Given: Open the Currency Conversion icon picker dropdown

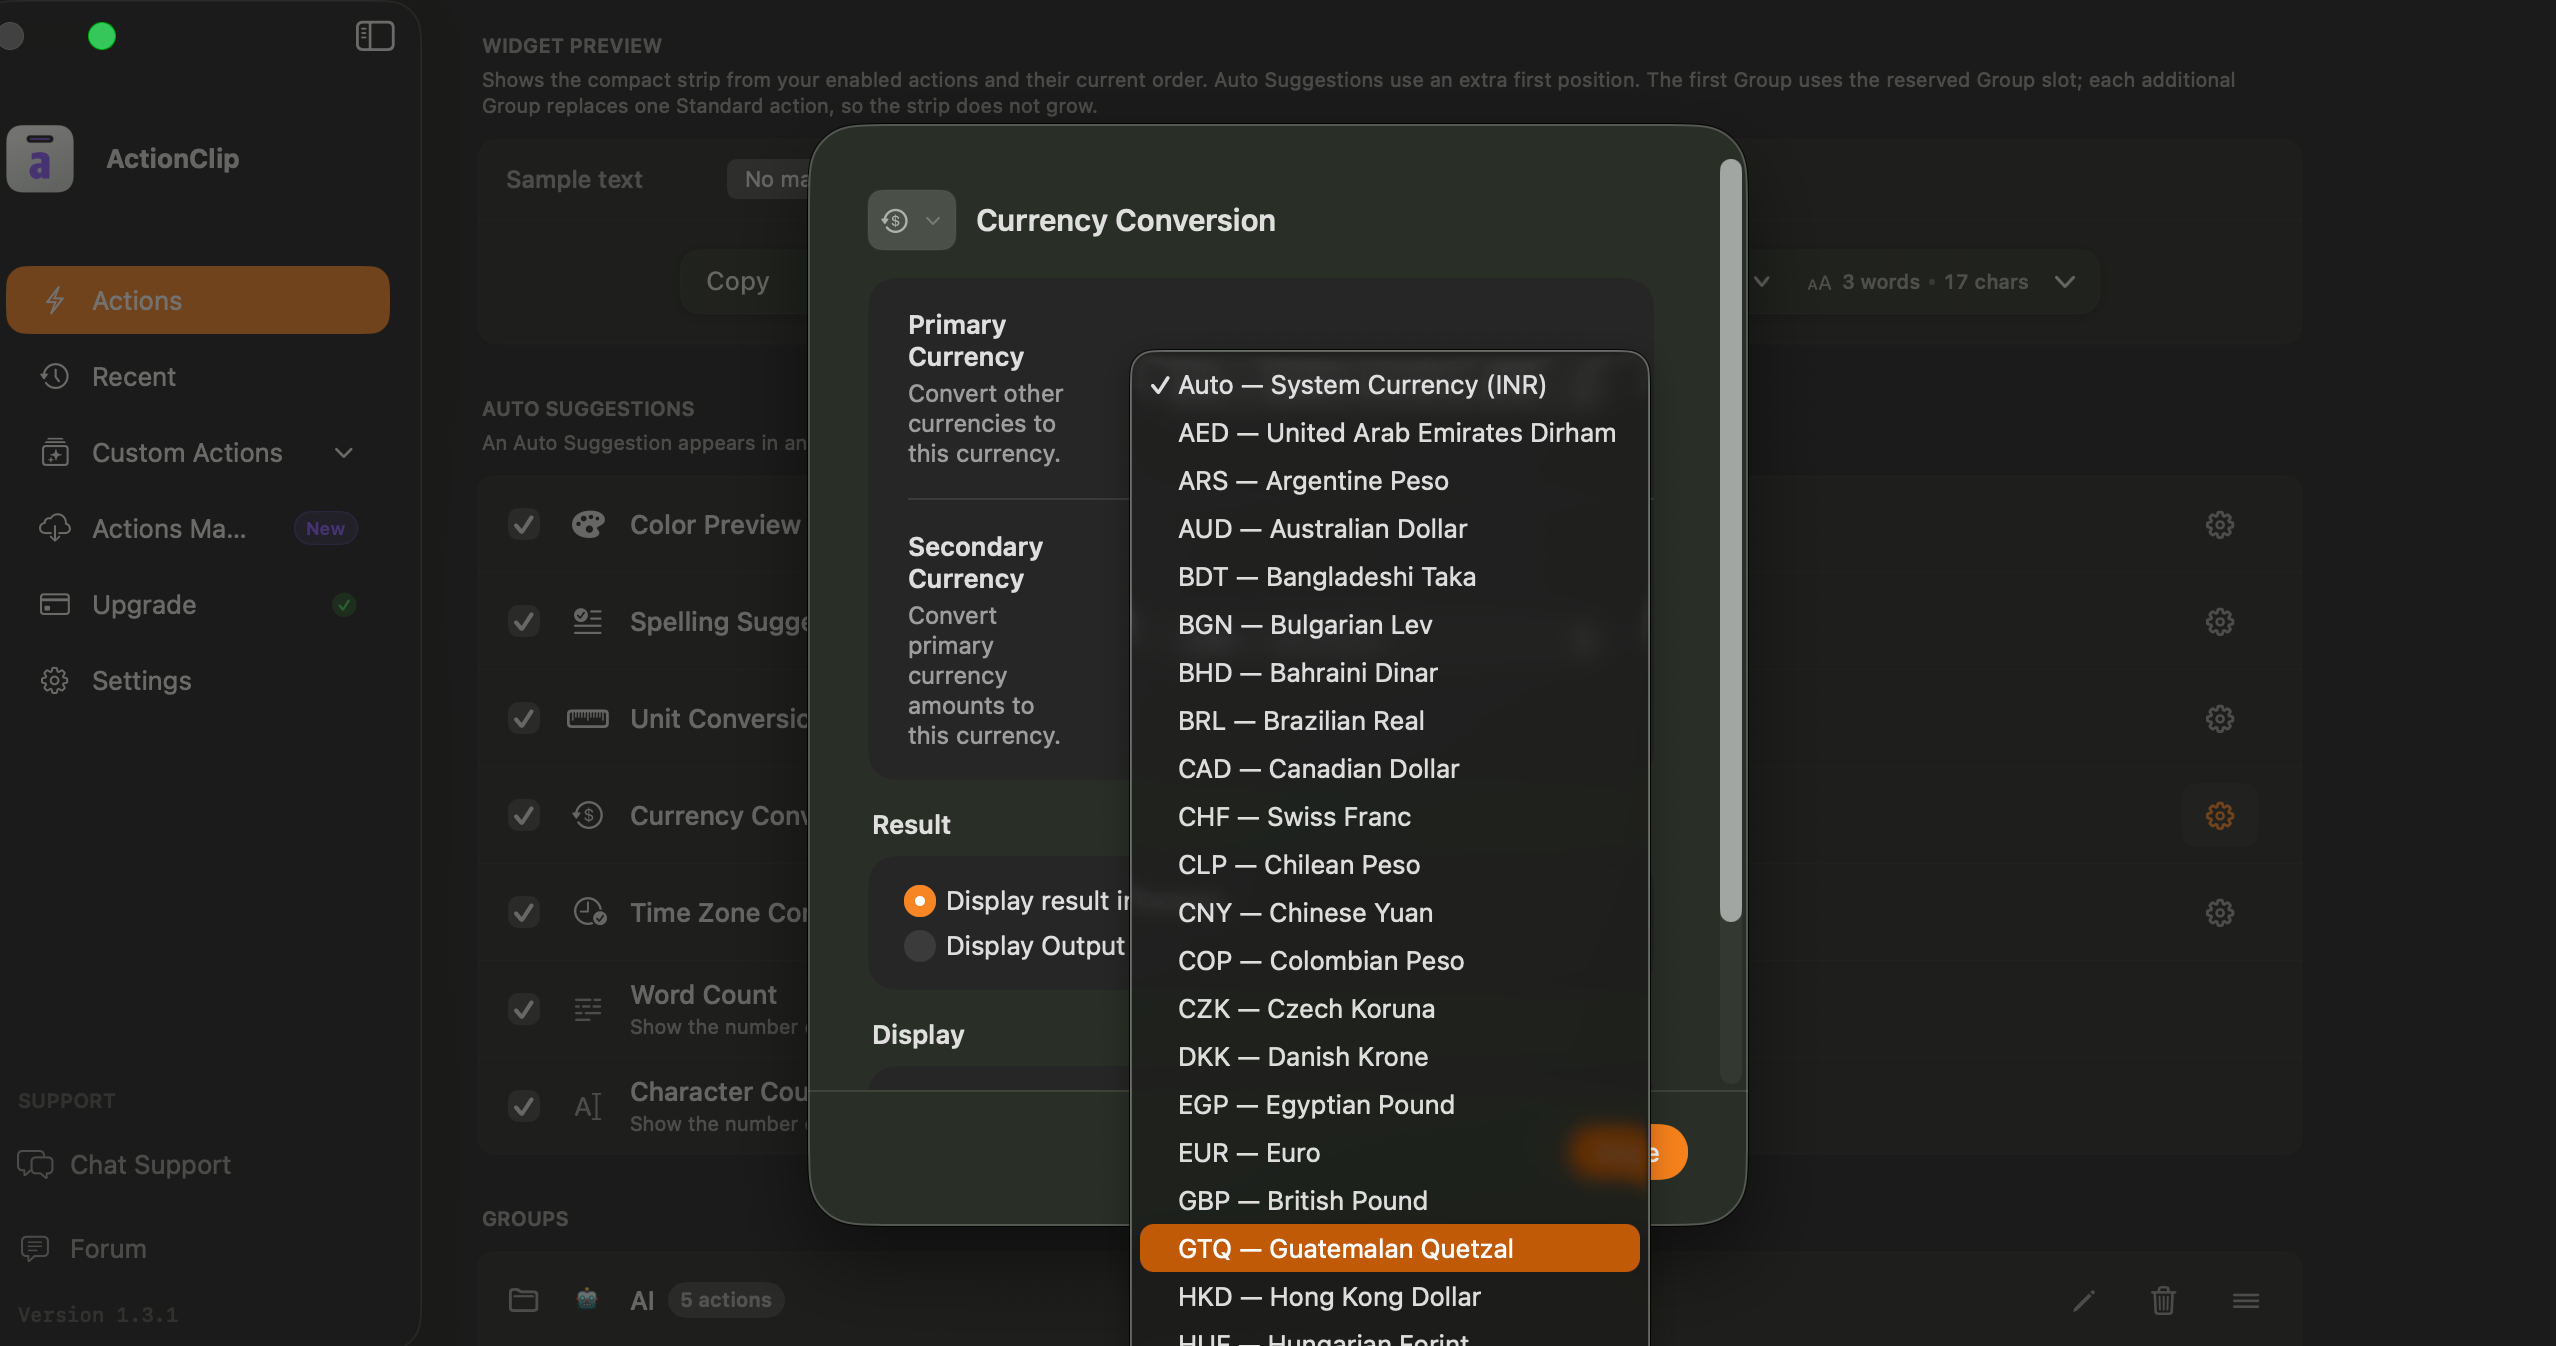Looking at the screenshot, I should tap(911, 220).
